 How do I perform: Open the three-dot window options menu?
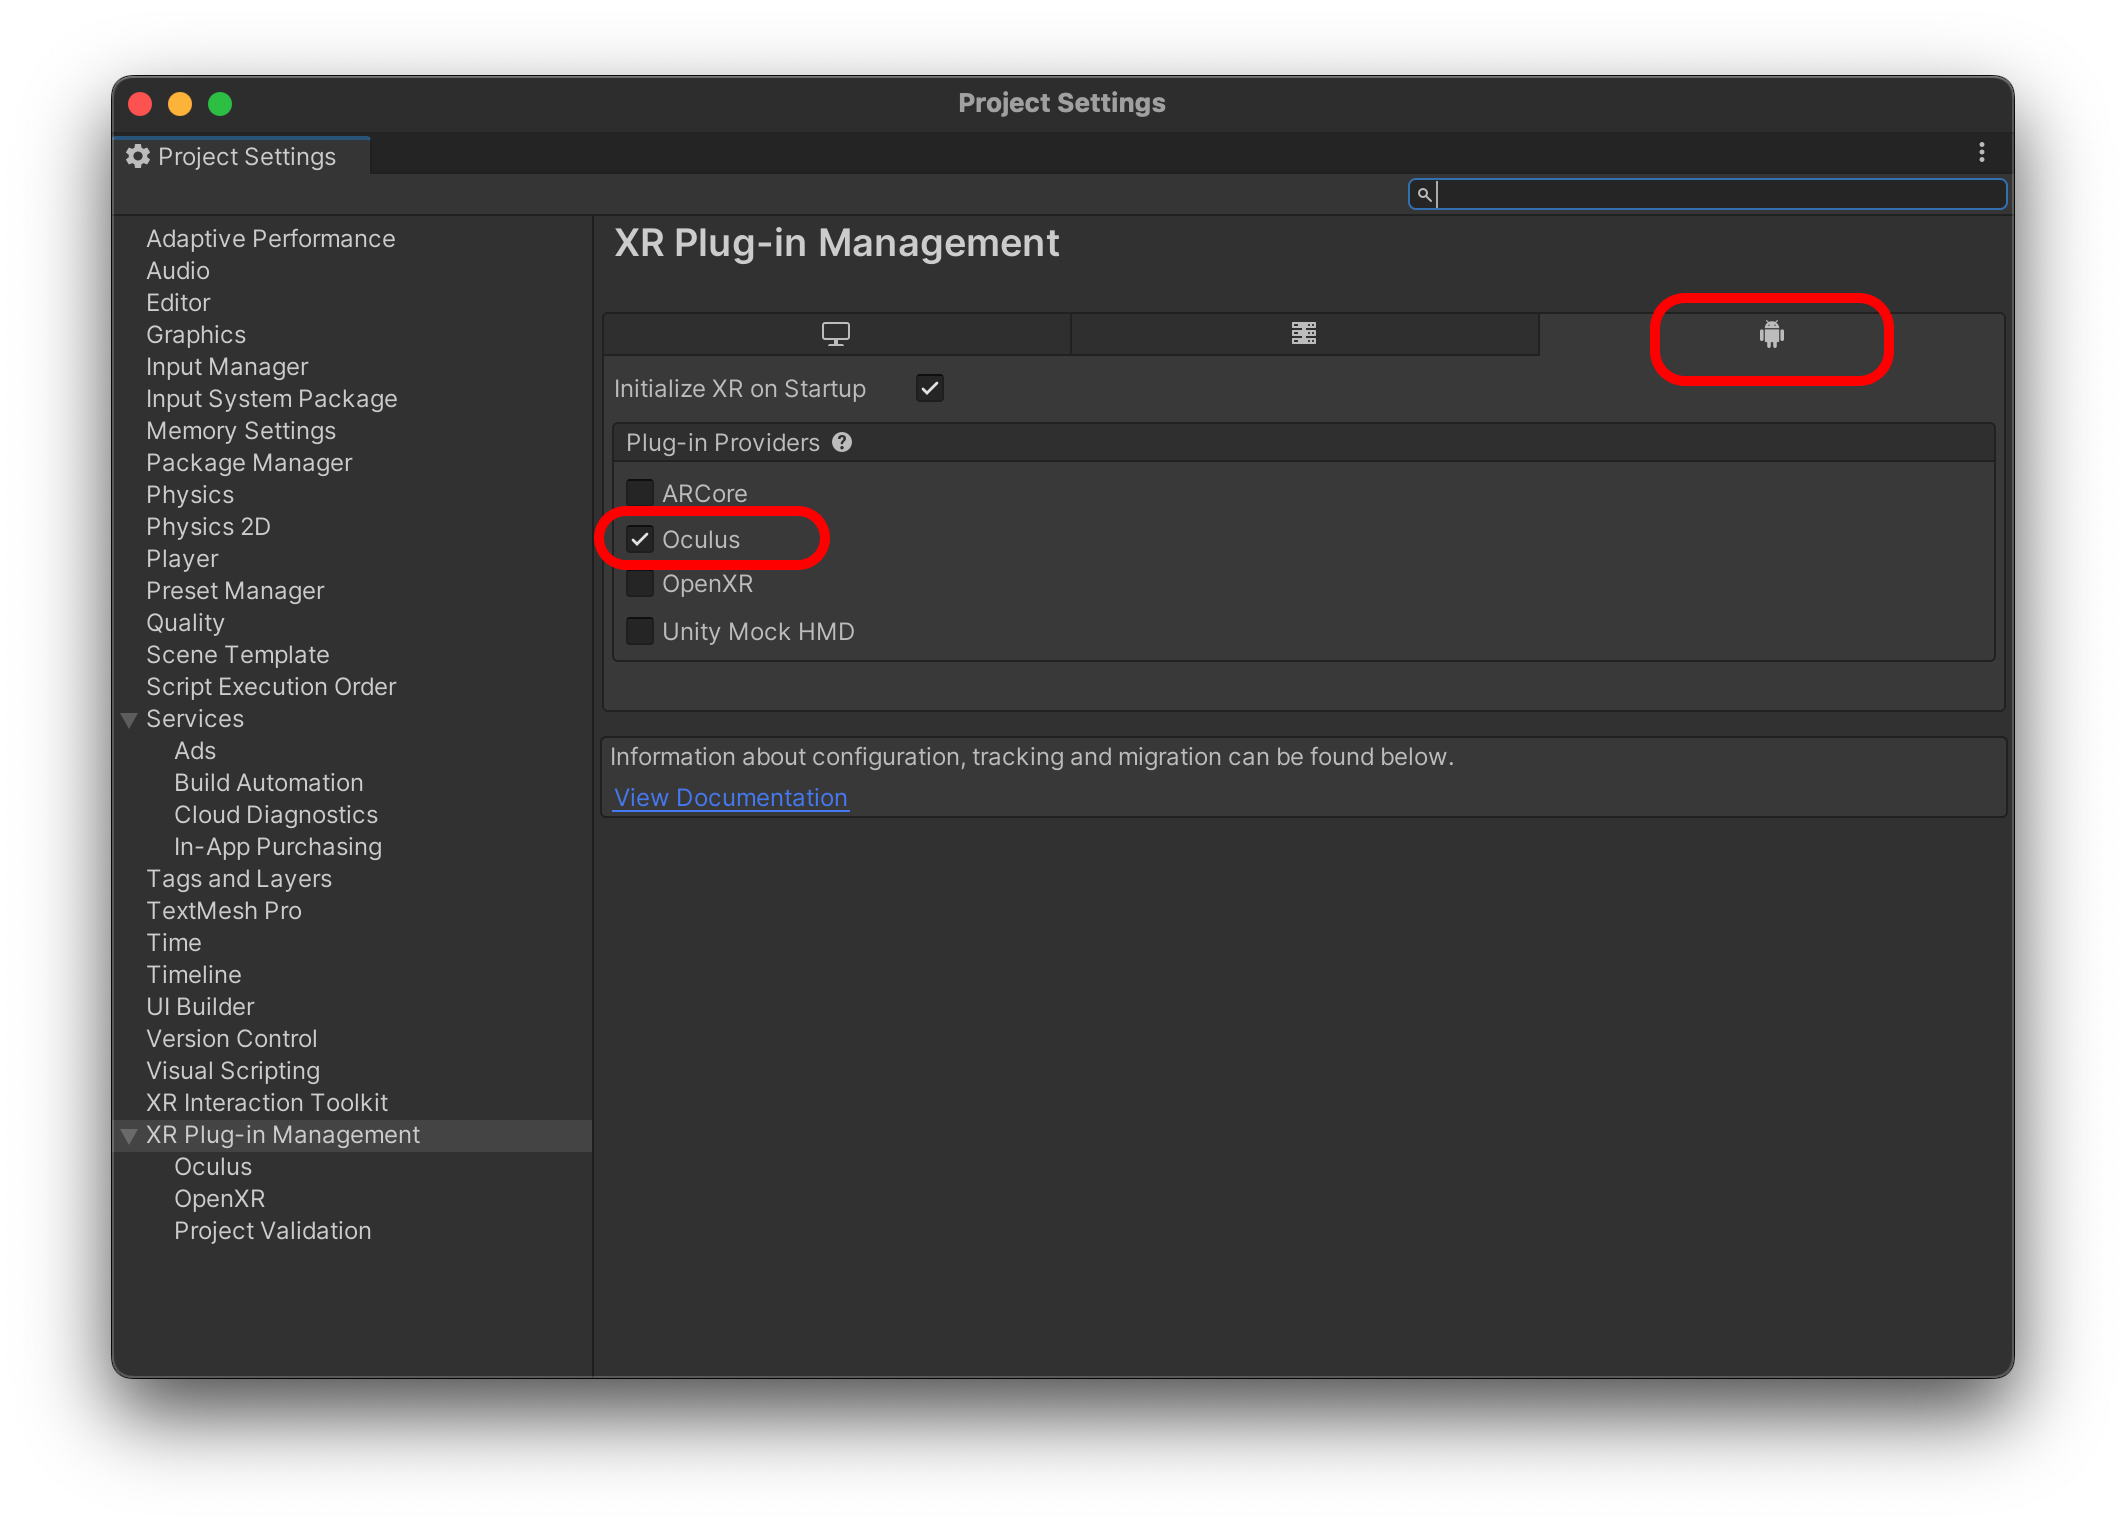(x=1981, y=153)
